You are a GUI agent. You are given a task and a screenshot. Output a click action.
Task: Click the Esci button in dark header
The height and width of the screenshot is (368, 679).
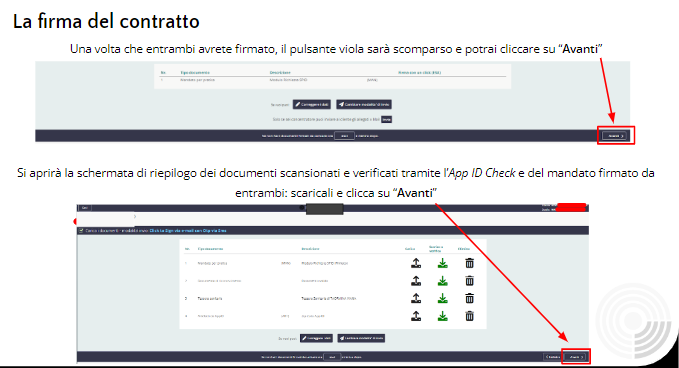tap(85, 208)
